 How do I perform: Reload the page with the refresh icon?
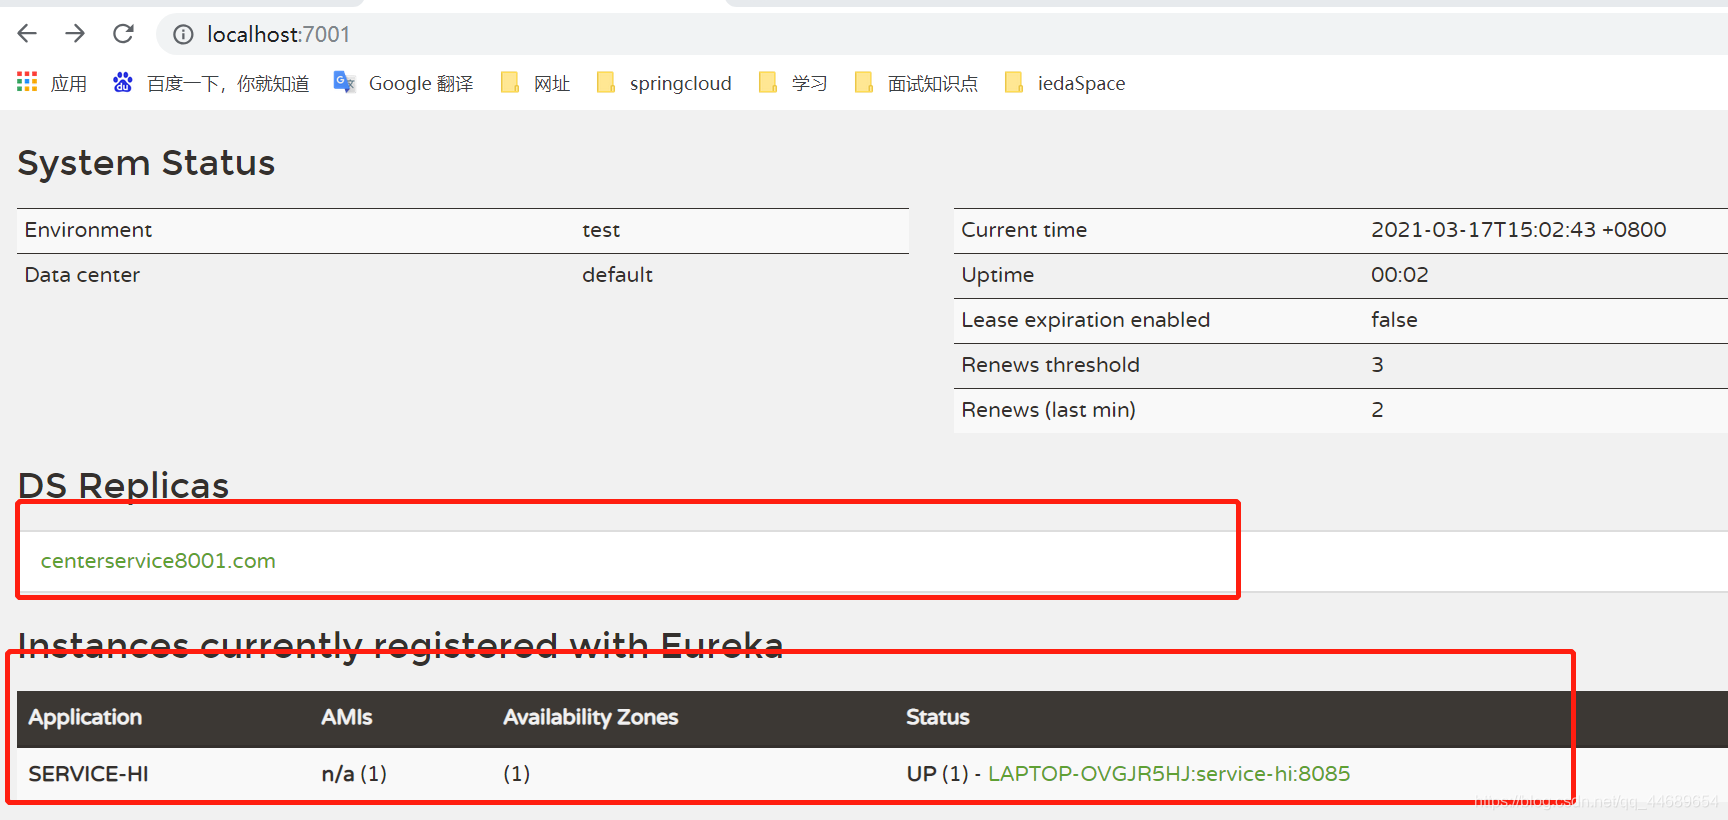point(123,34)
